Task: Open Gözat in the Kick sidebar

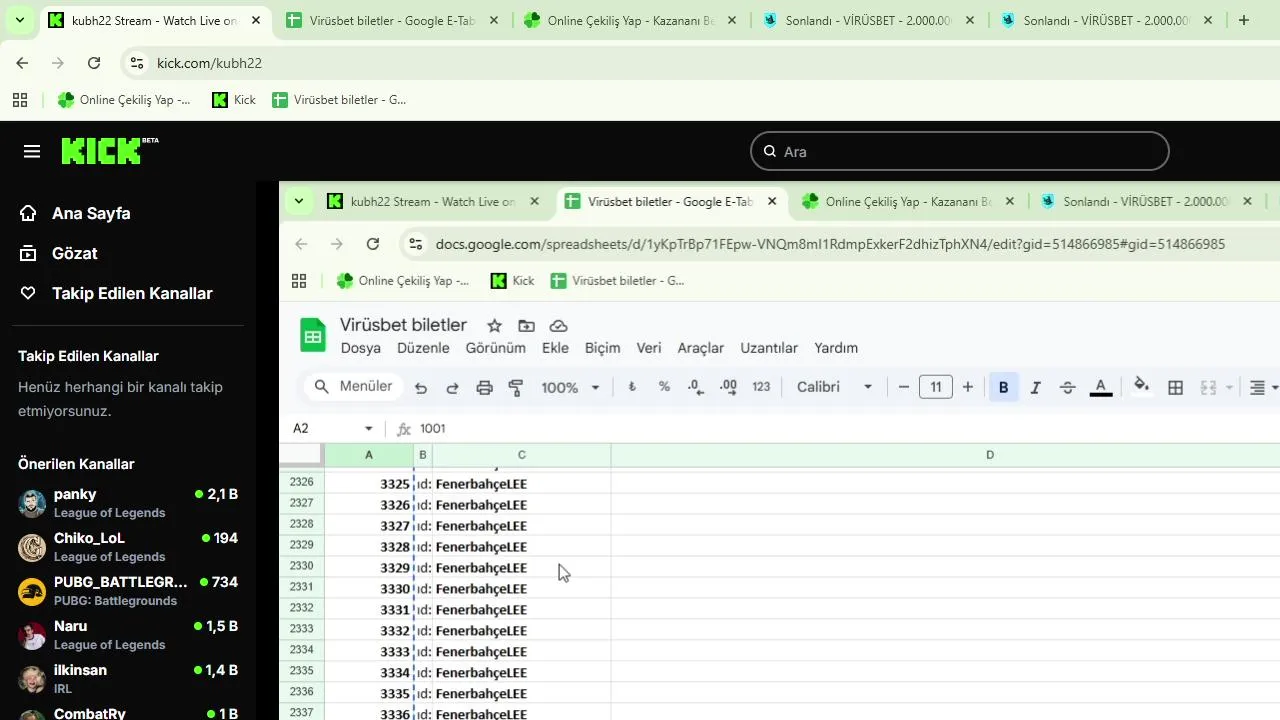Action: pos(75,253)
